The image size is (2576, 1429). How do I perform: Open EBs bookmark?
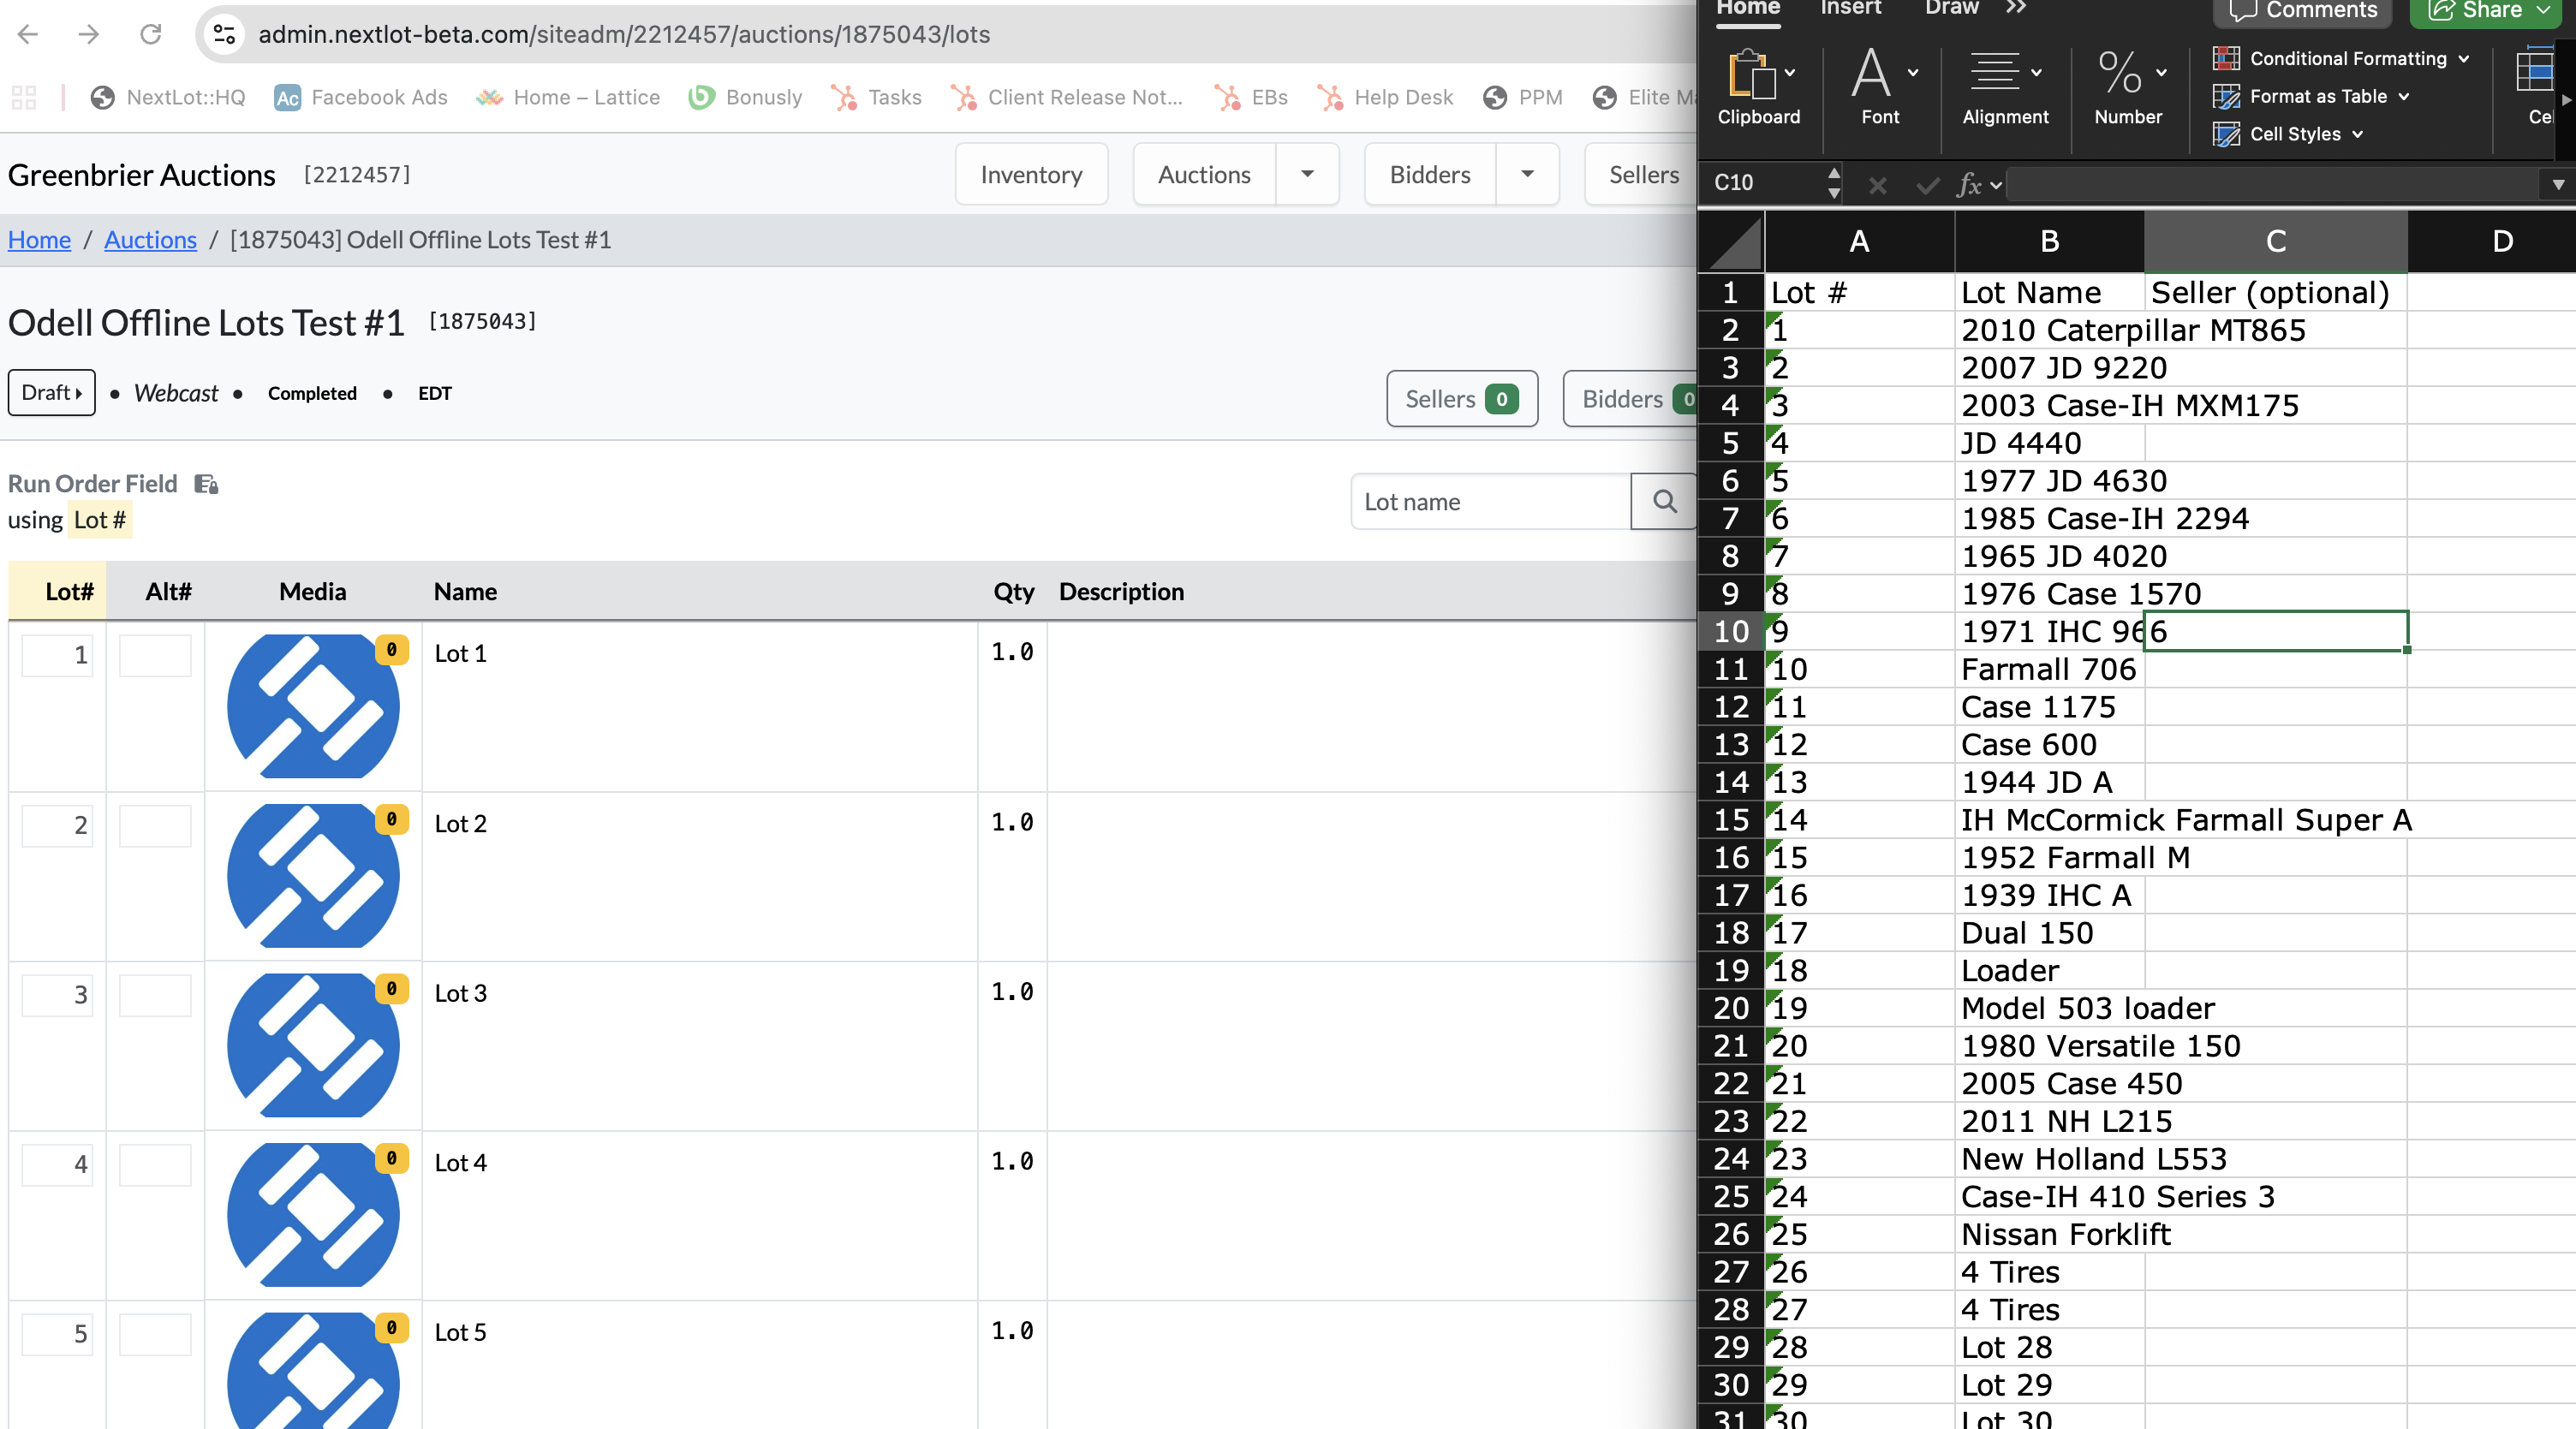coord(1251,97)
